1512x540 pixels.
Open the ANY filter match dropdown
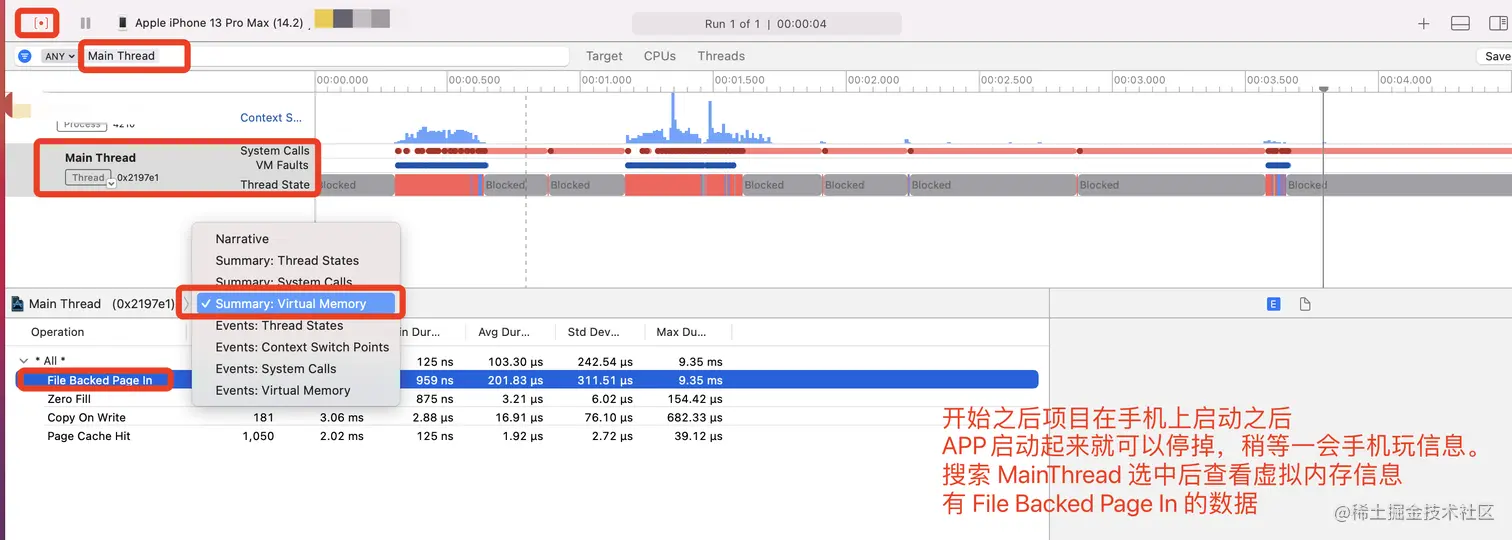tap(59, 56)
